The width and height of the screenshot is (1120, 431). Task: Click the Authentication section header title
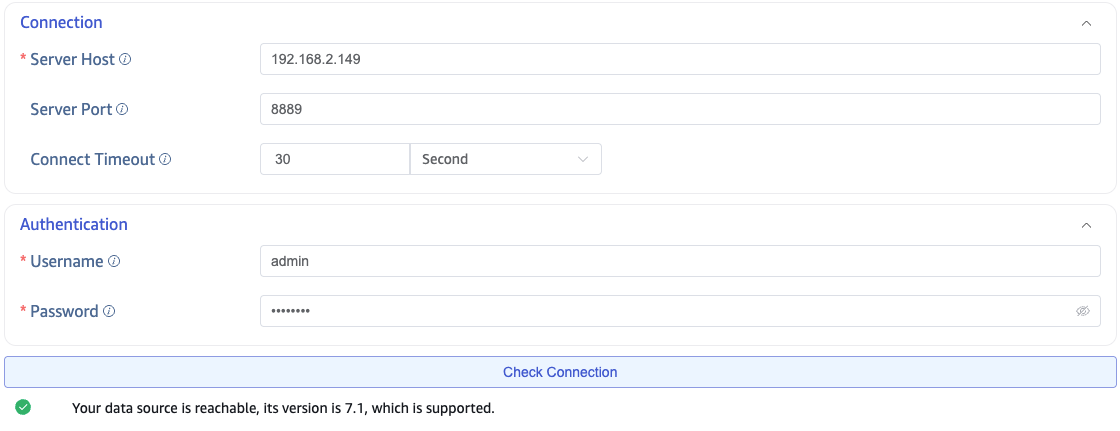pos(74,224)
